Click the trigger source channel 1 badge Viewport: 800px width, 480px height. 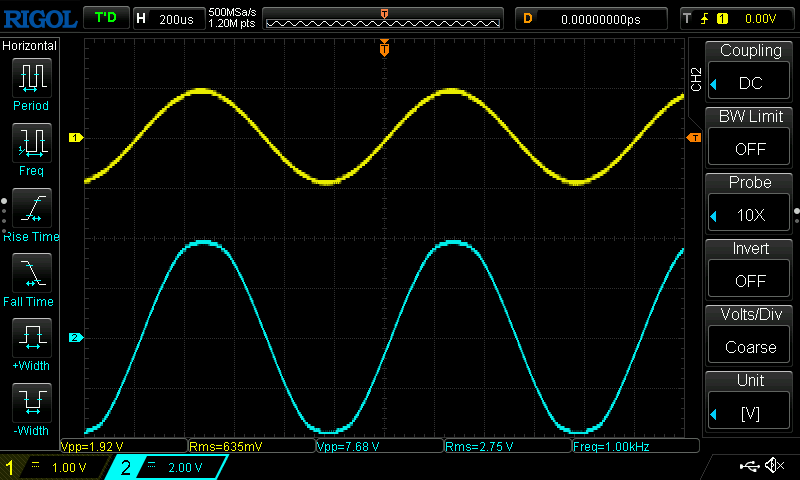722,19
